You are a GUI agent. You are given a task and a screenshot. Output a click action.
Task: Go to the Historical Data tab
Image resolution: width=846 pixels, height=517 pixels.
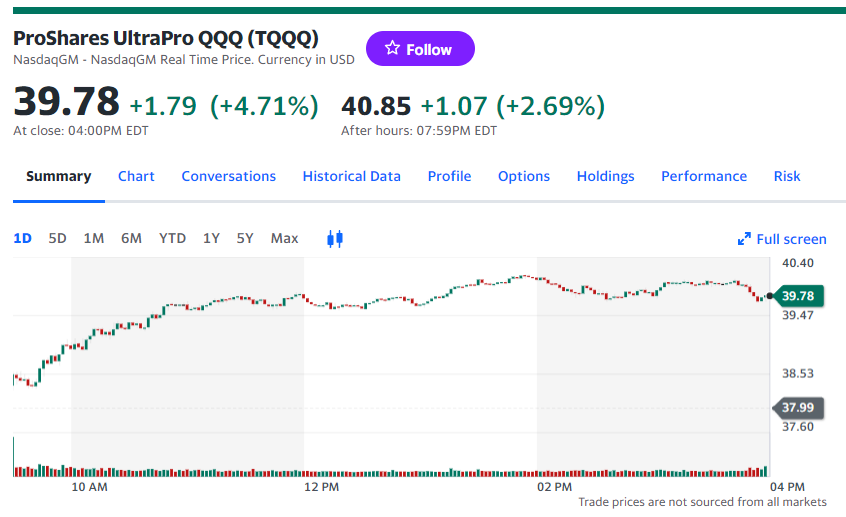click(352, 176)
